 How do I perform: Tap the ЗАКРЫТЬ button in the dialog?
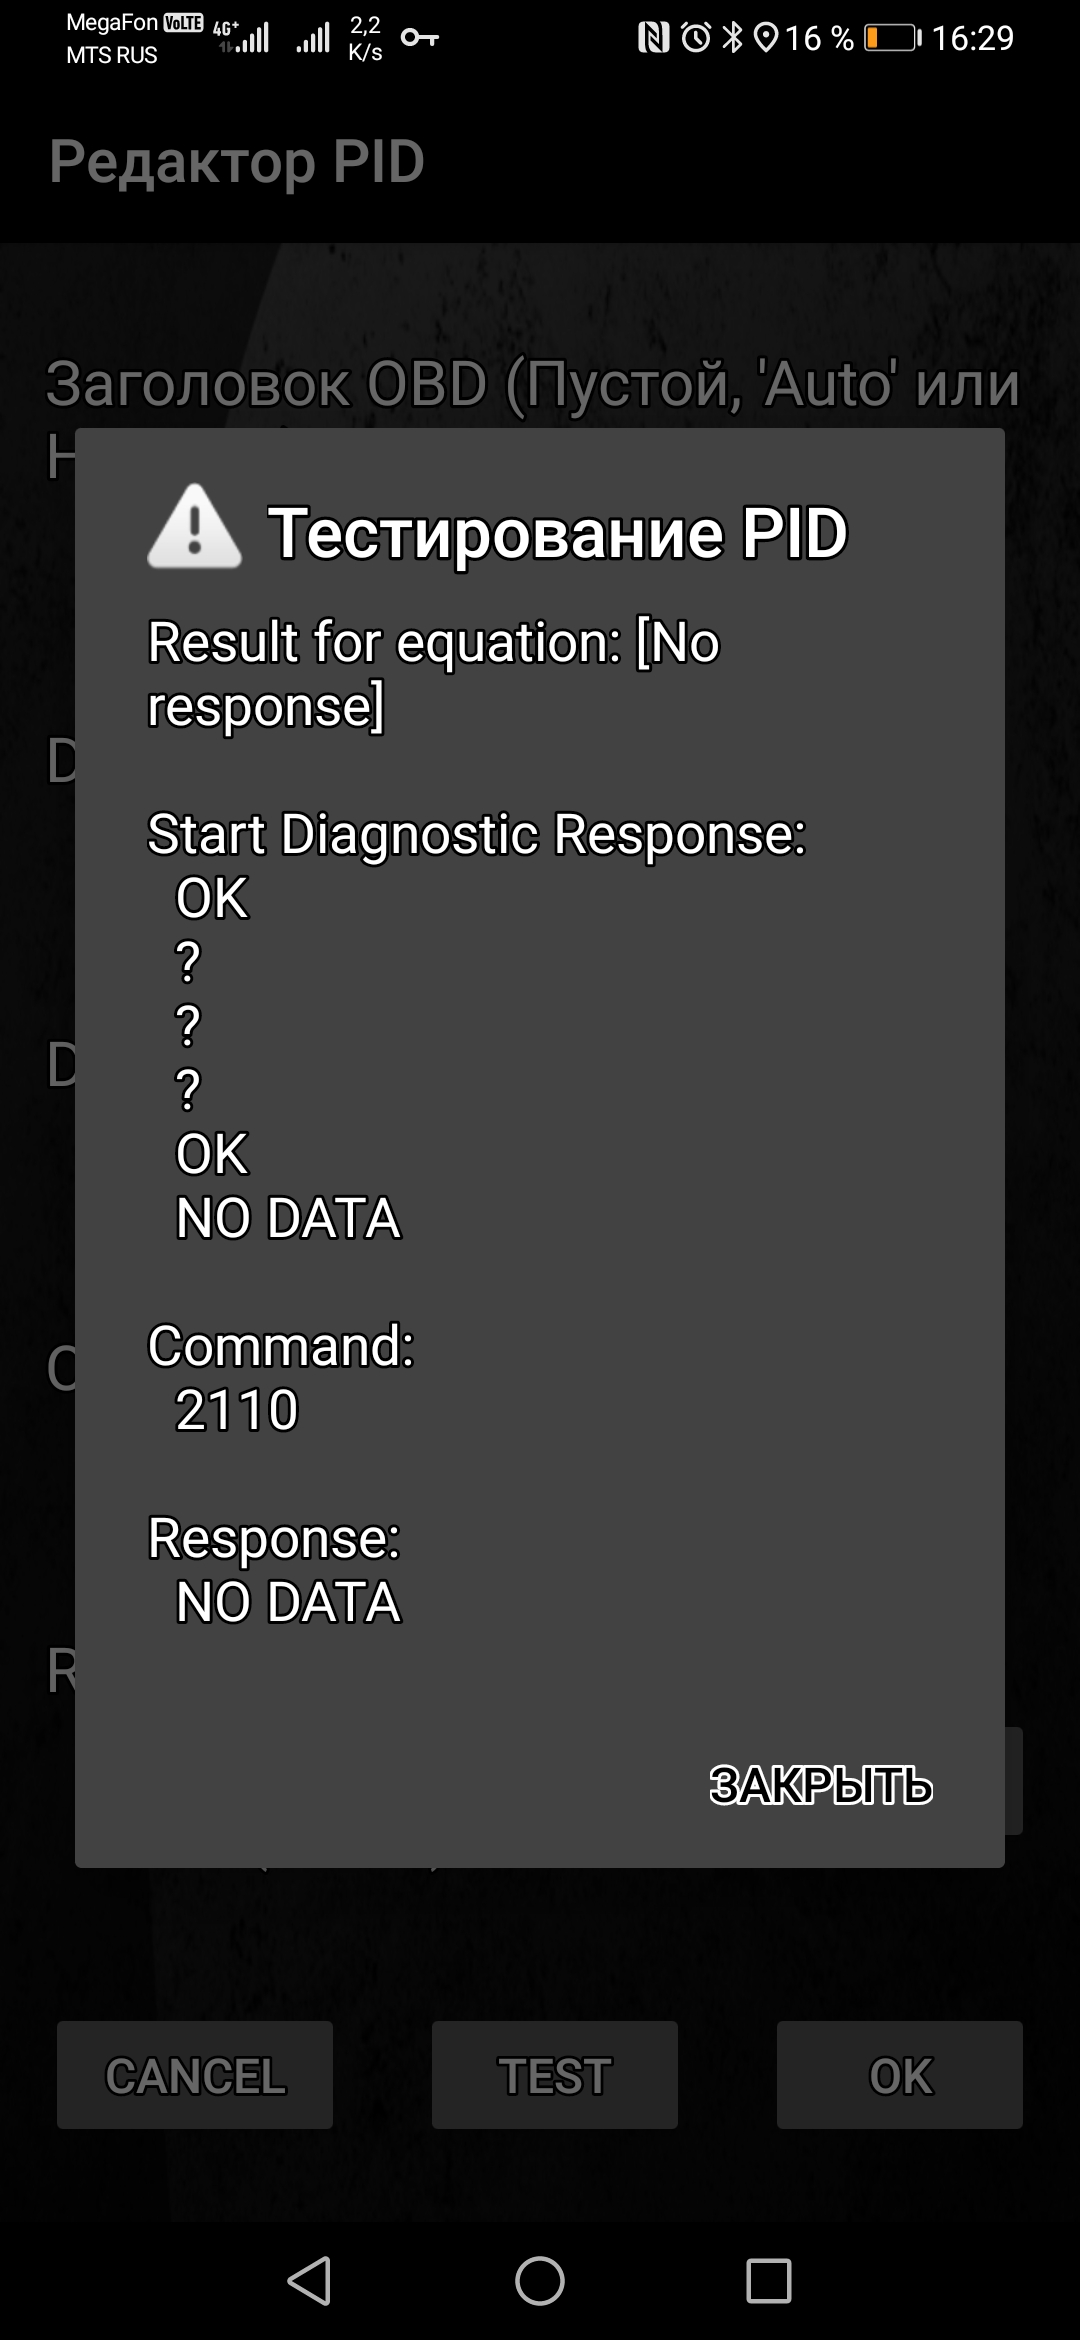(x=820, y=1786)
